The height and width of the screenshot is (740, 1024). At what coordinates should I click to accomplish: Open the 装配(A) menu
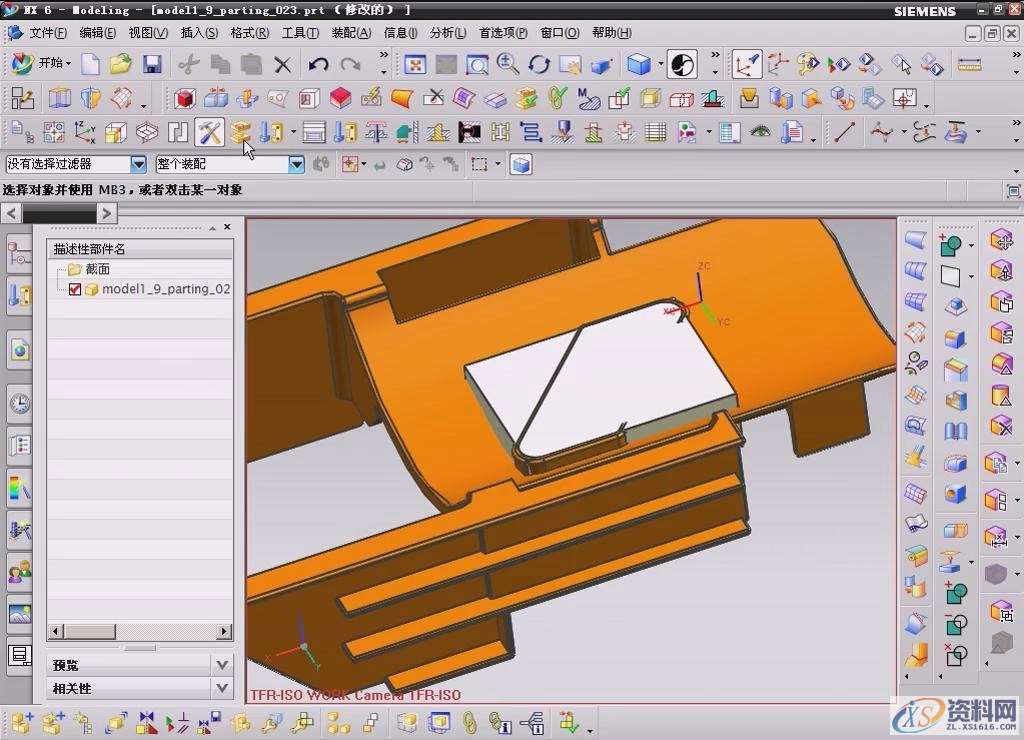coord(351,33)
